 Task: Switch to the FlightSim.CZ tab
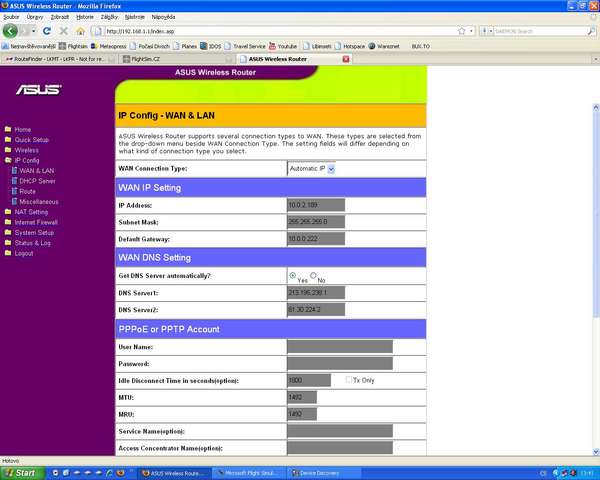click(176, 59)
